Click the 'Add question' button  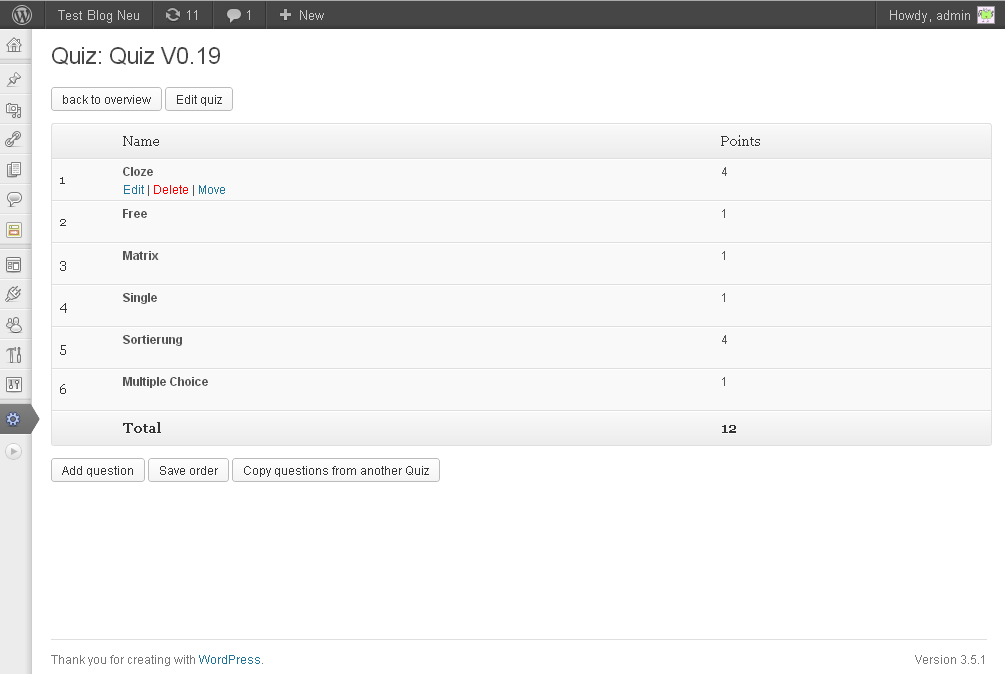click(98, 470)
